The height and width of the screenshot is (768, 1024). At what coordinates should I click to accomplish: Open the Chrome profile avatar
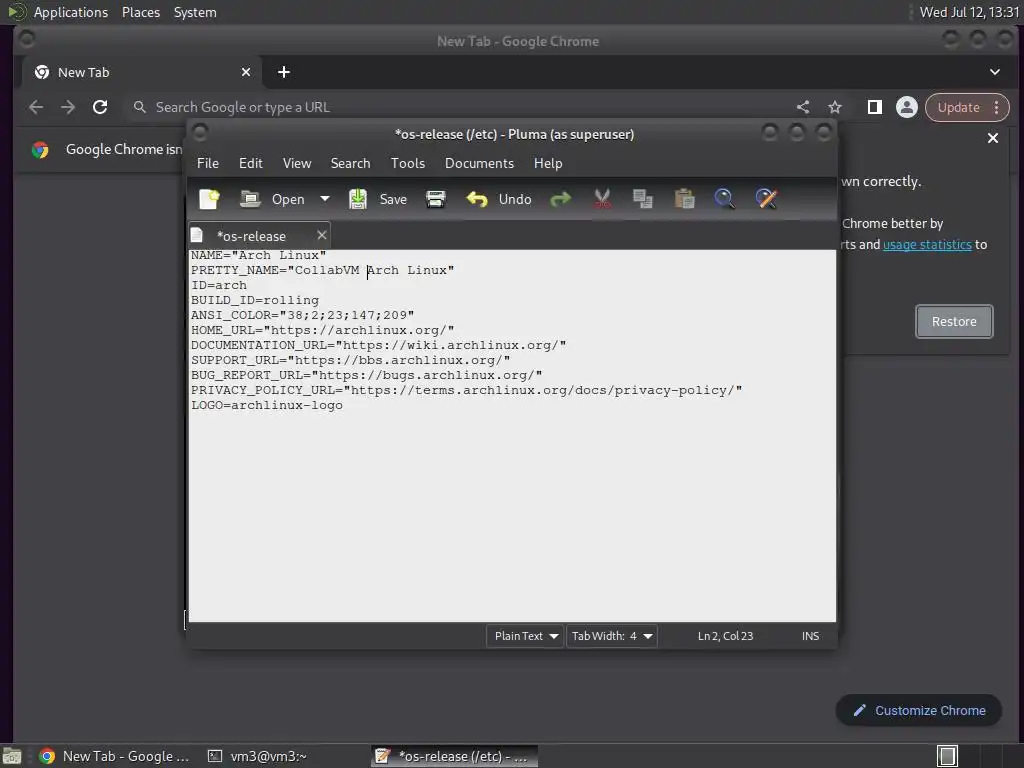pyautogui.click(x=906, y=107)
